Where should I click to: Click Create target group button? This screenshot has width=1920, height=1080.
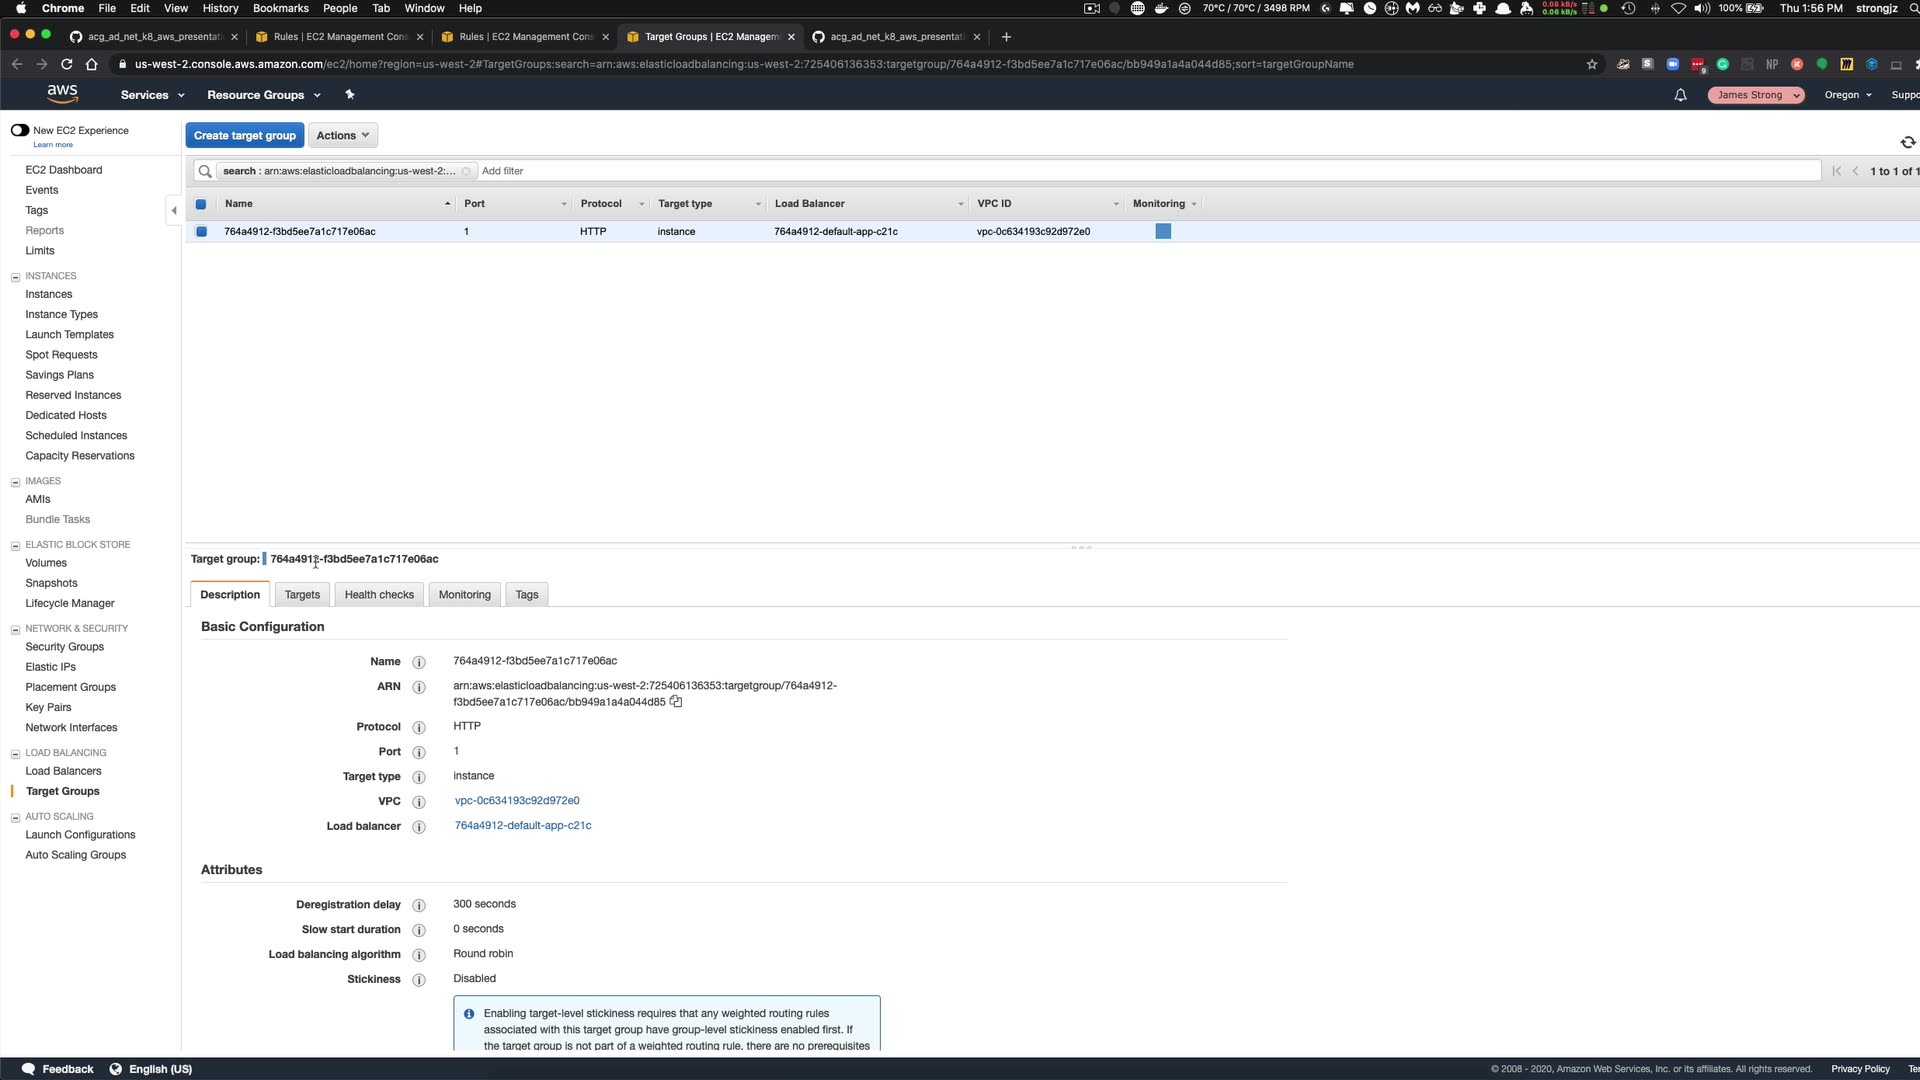tap(244, 135)
